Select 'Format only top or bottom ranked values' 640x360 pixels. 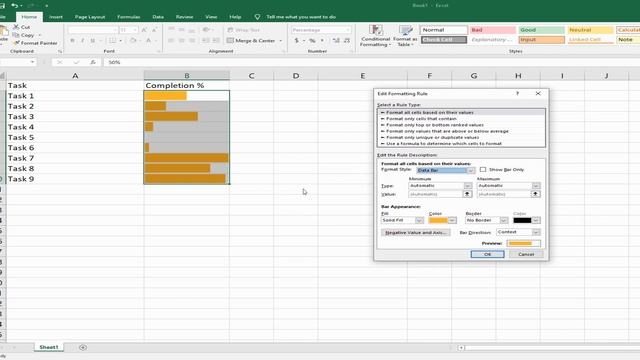pos(435,125)
